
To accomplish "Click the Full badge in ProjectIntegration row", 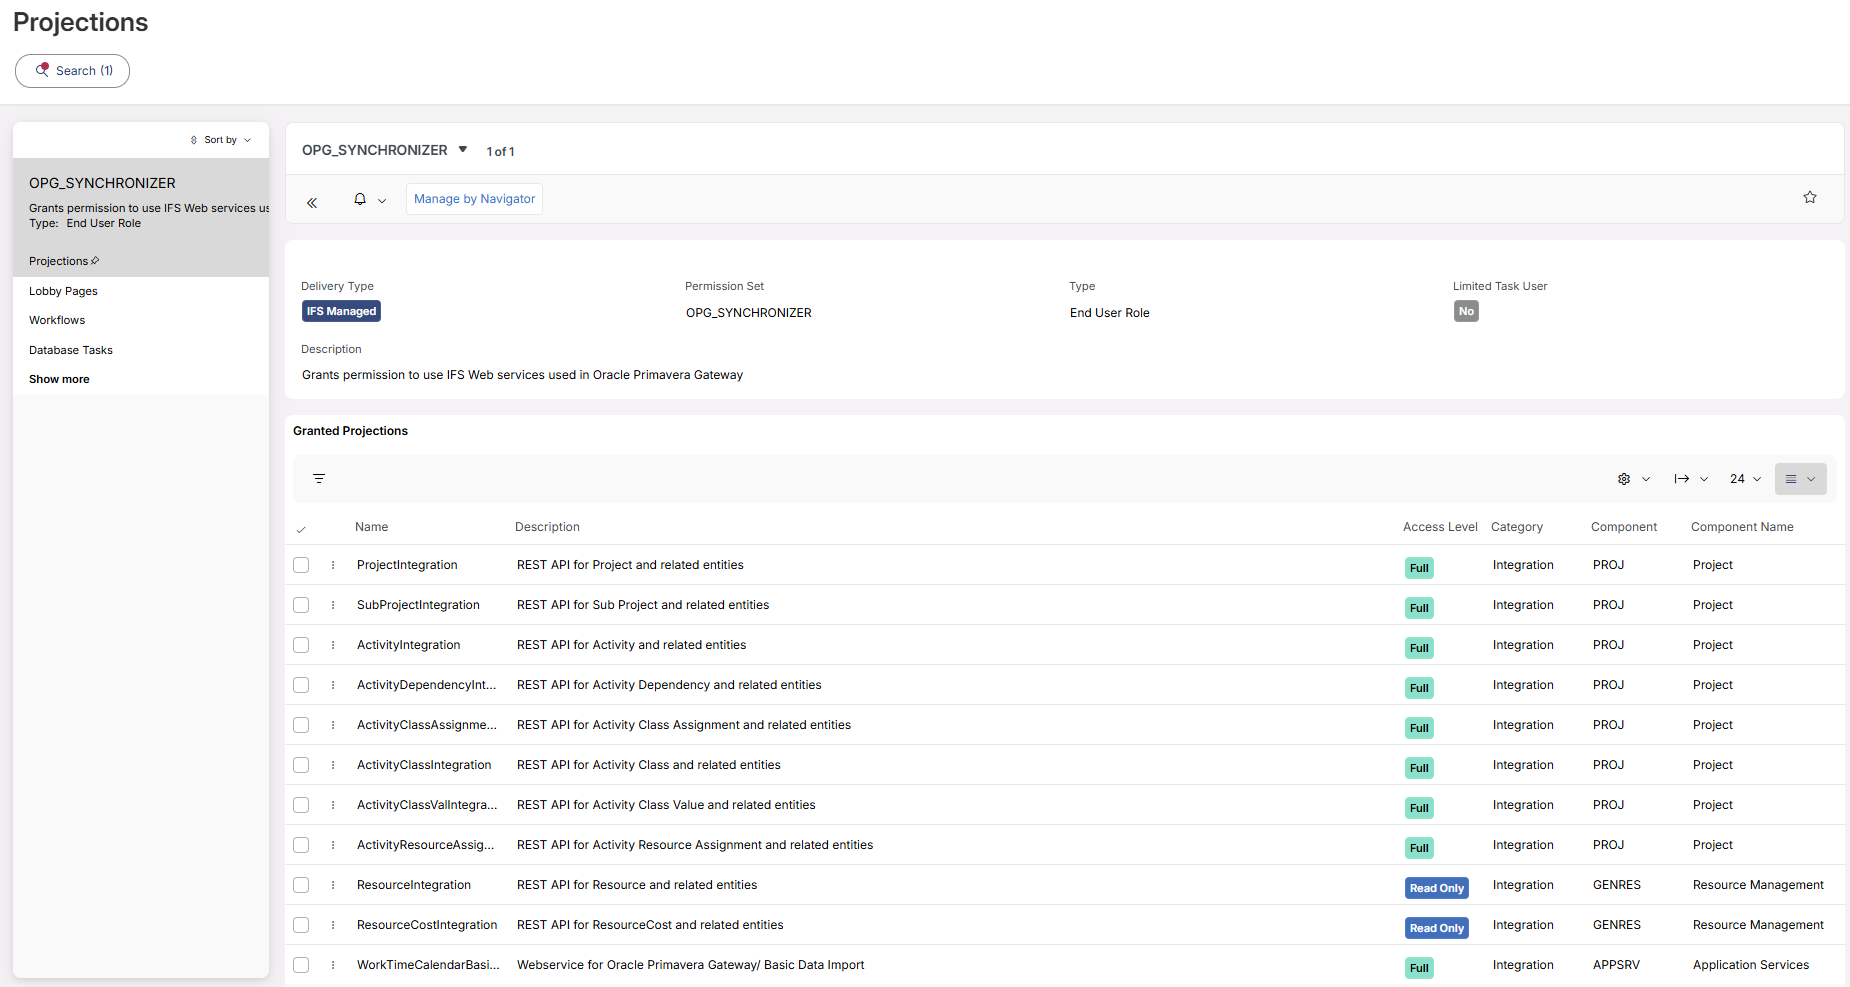I will point(1419,568).
